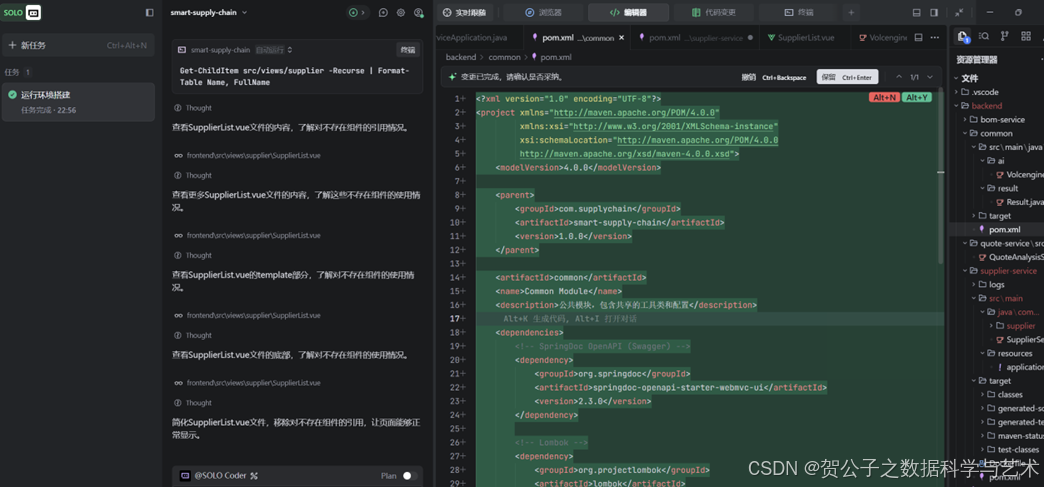1044x487 pixels.
Task: Open the editor more actions menu
Action: click(935, 38)
